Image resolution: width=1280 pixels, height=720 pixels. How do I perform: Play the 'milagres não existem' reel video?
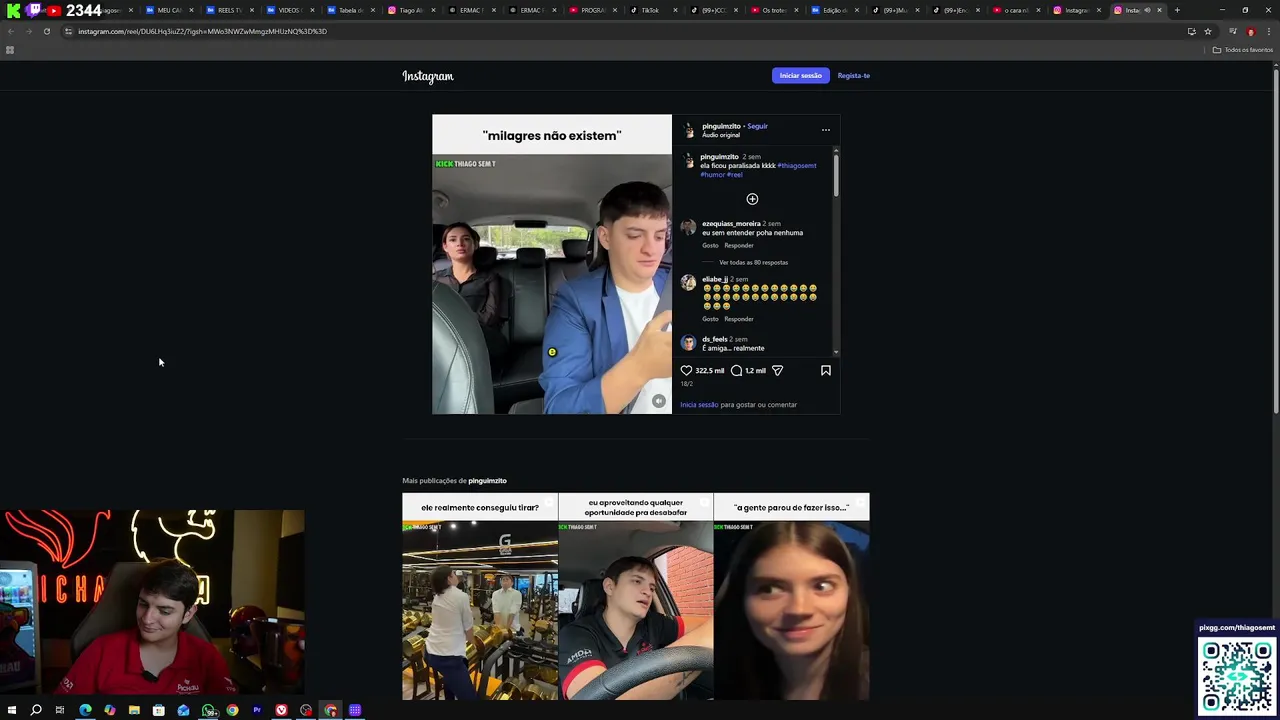click(x=552, y=264)
